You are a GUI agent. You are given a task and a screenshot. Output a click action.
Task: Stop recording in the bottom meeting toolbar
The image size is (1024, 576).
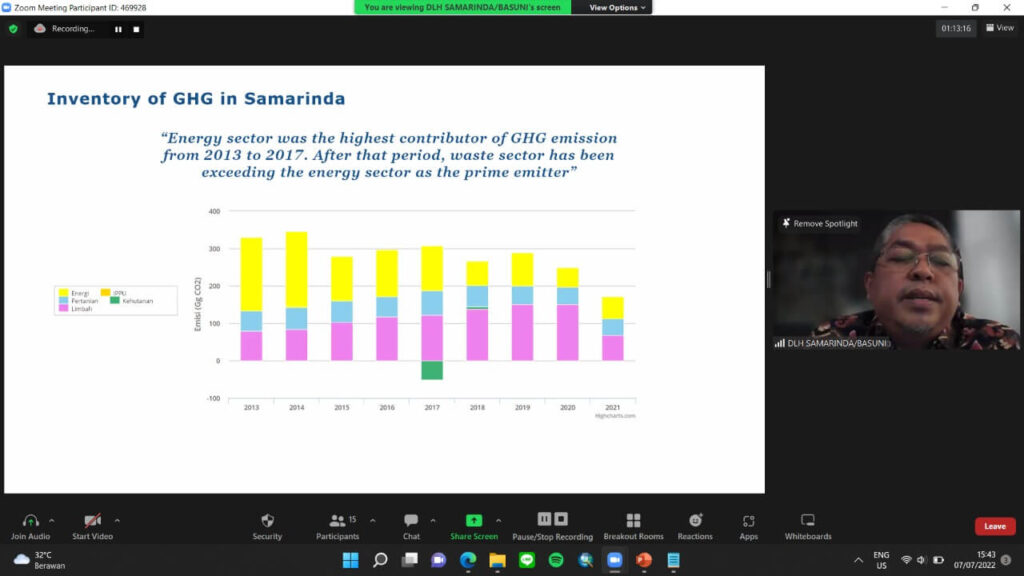coord(561,519)
